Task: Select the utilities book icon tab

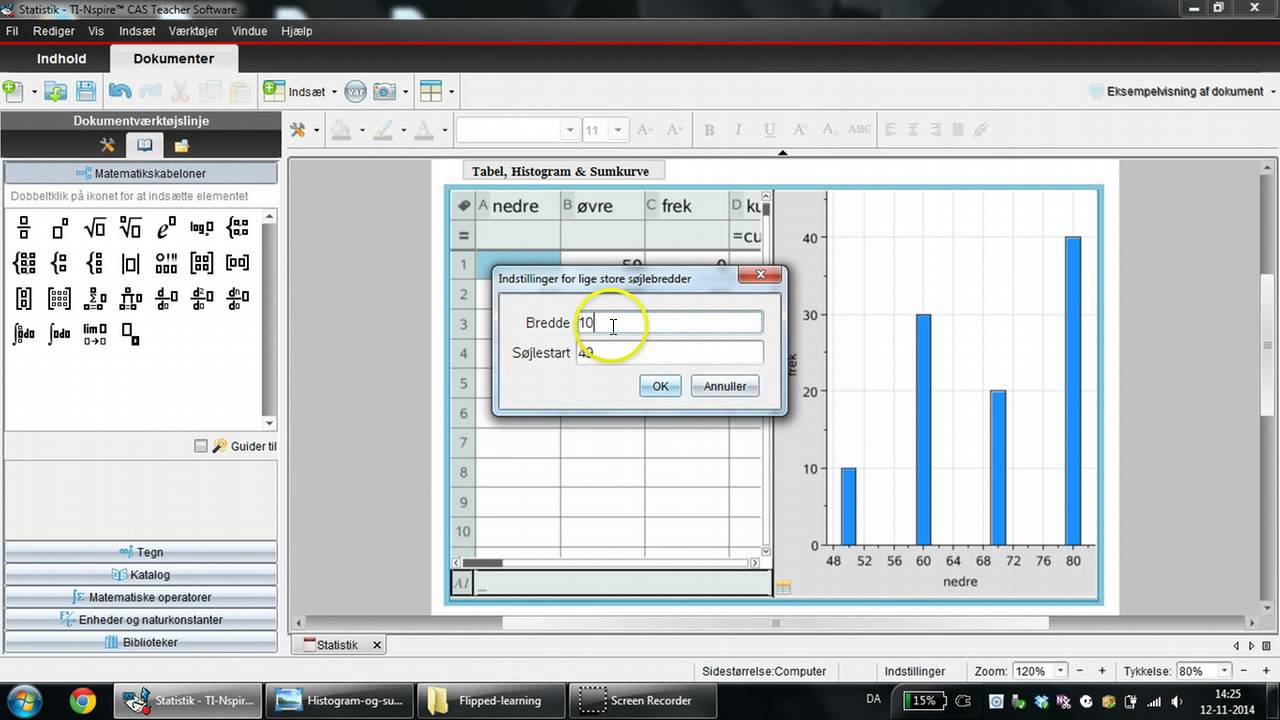Action: click(144, 145)
